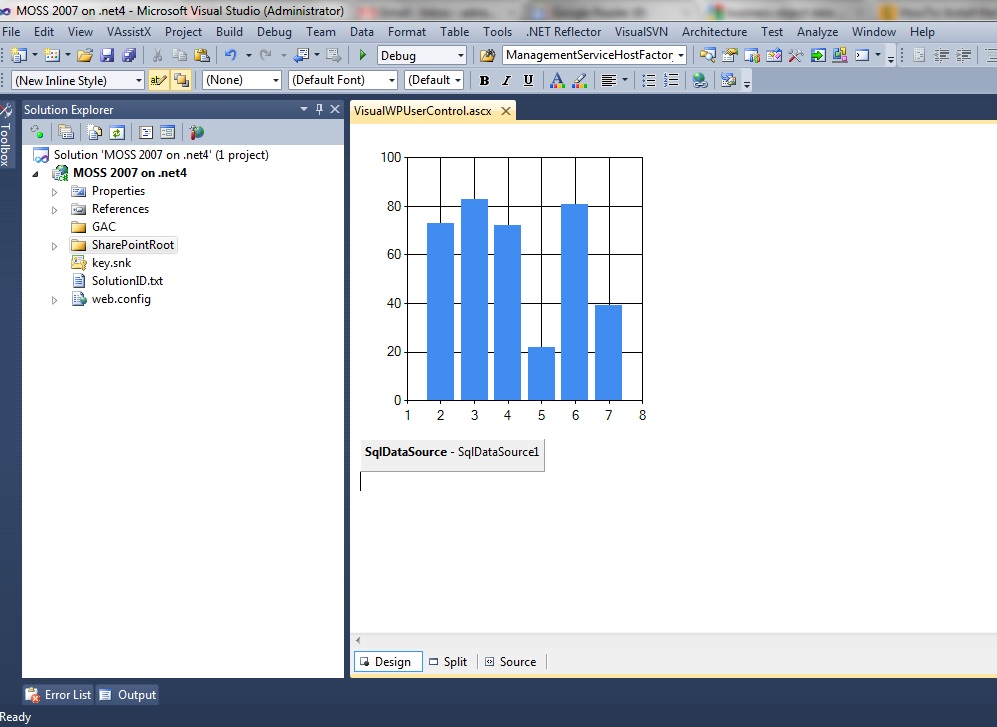Click the Save All icon
997x727 pixels.
(x=129, y=55)
